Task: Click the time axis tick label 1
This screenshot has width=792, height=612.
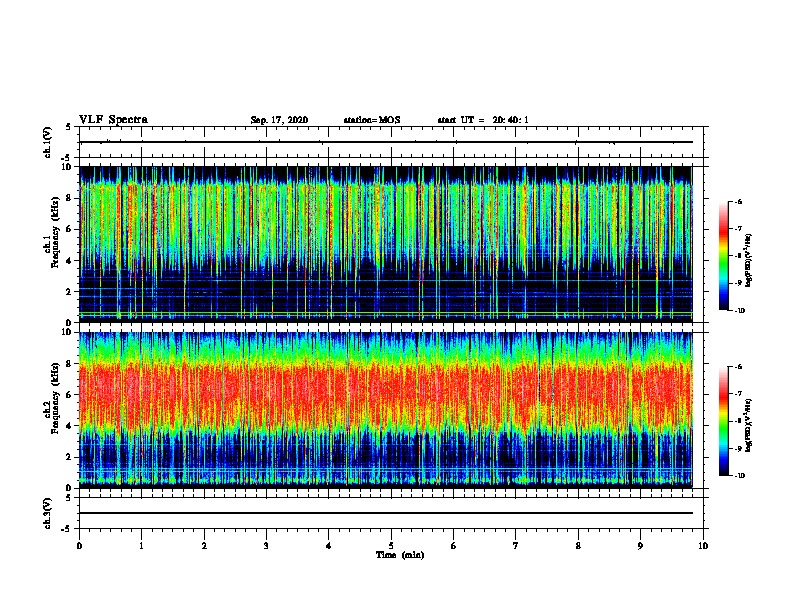Action: pyautogui.click(x=142, y=546)
